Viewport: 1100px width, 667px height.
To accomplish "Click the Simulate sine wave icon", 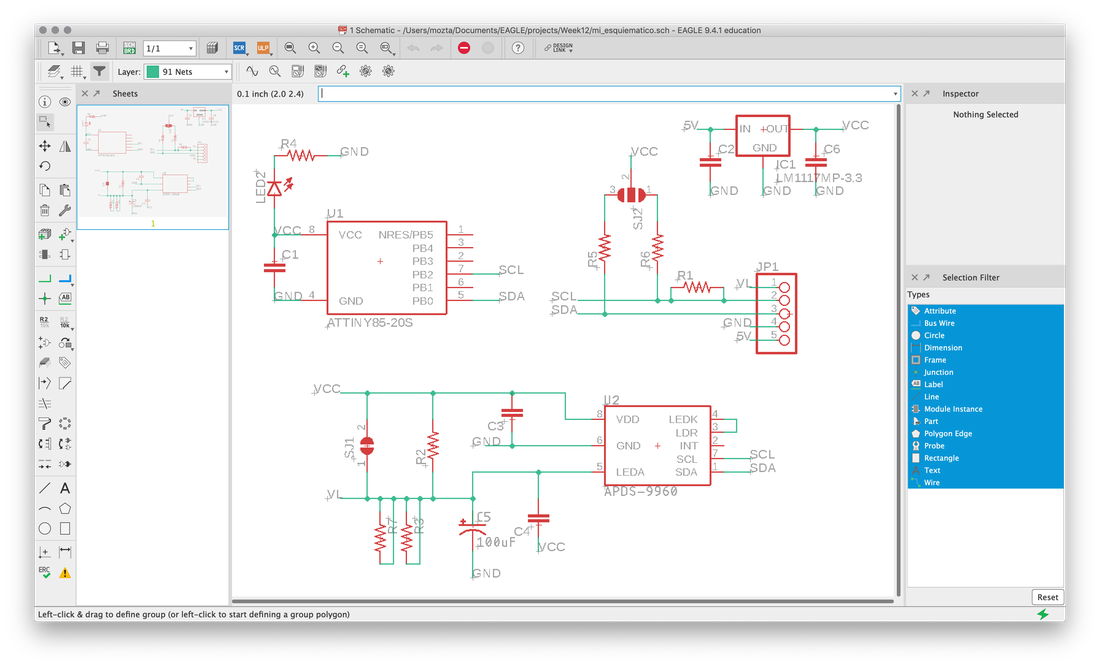I will 252,72.
